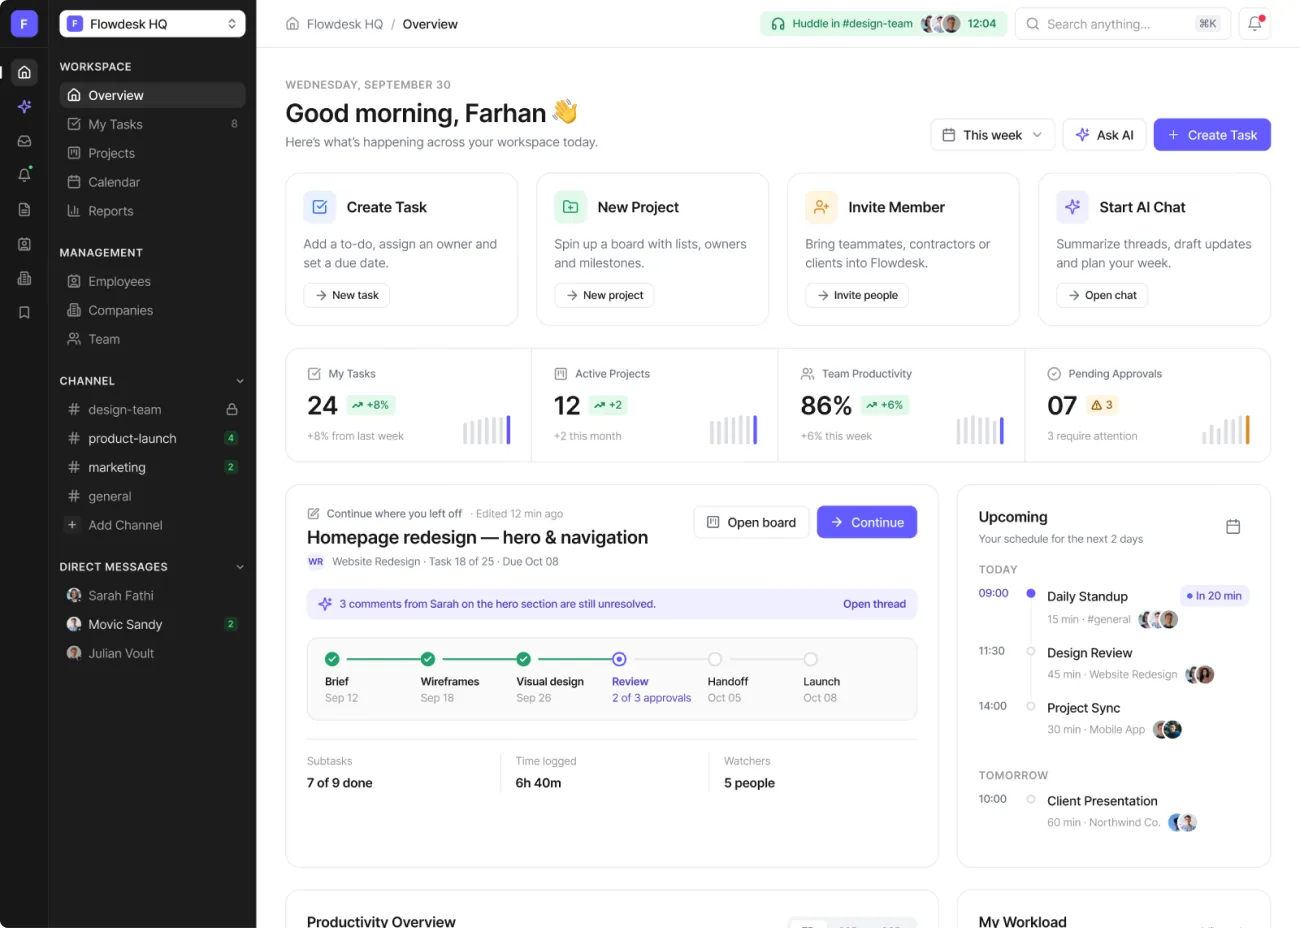Open the Flowdesk HQ workspace switcher
Image resolution: width=1300 pixels, height=928 pixels.
pyautogui.click(x=152, y=24)
